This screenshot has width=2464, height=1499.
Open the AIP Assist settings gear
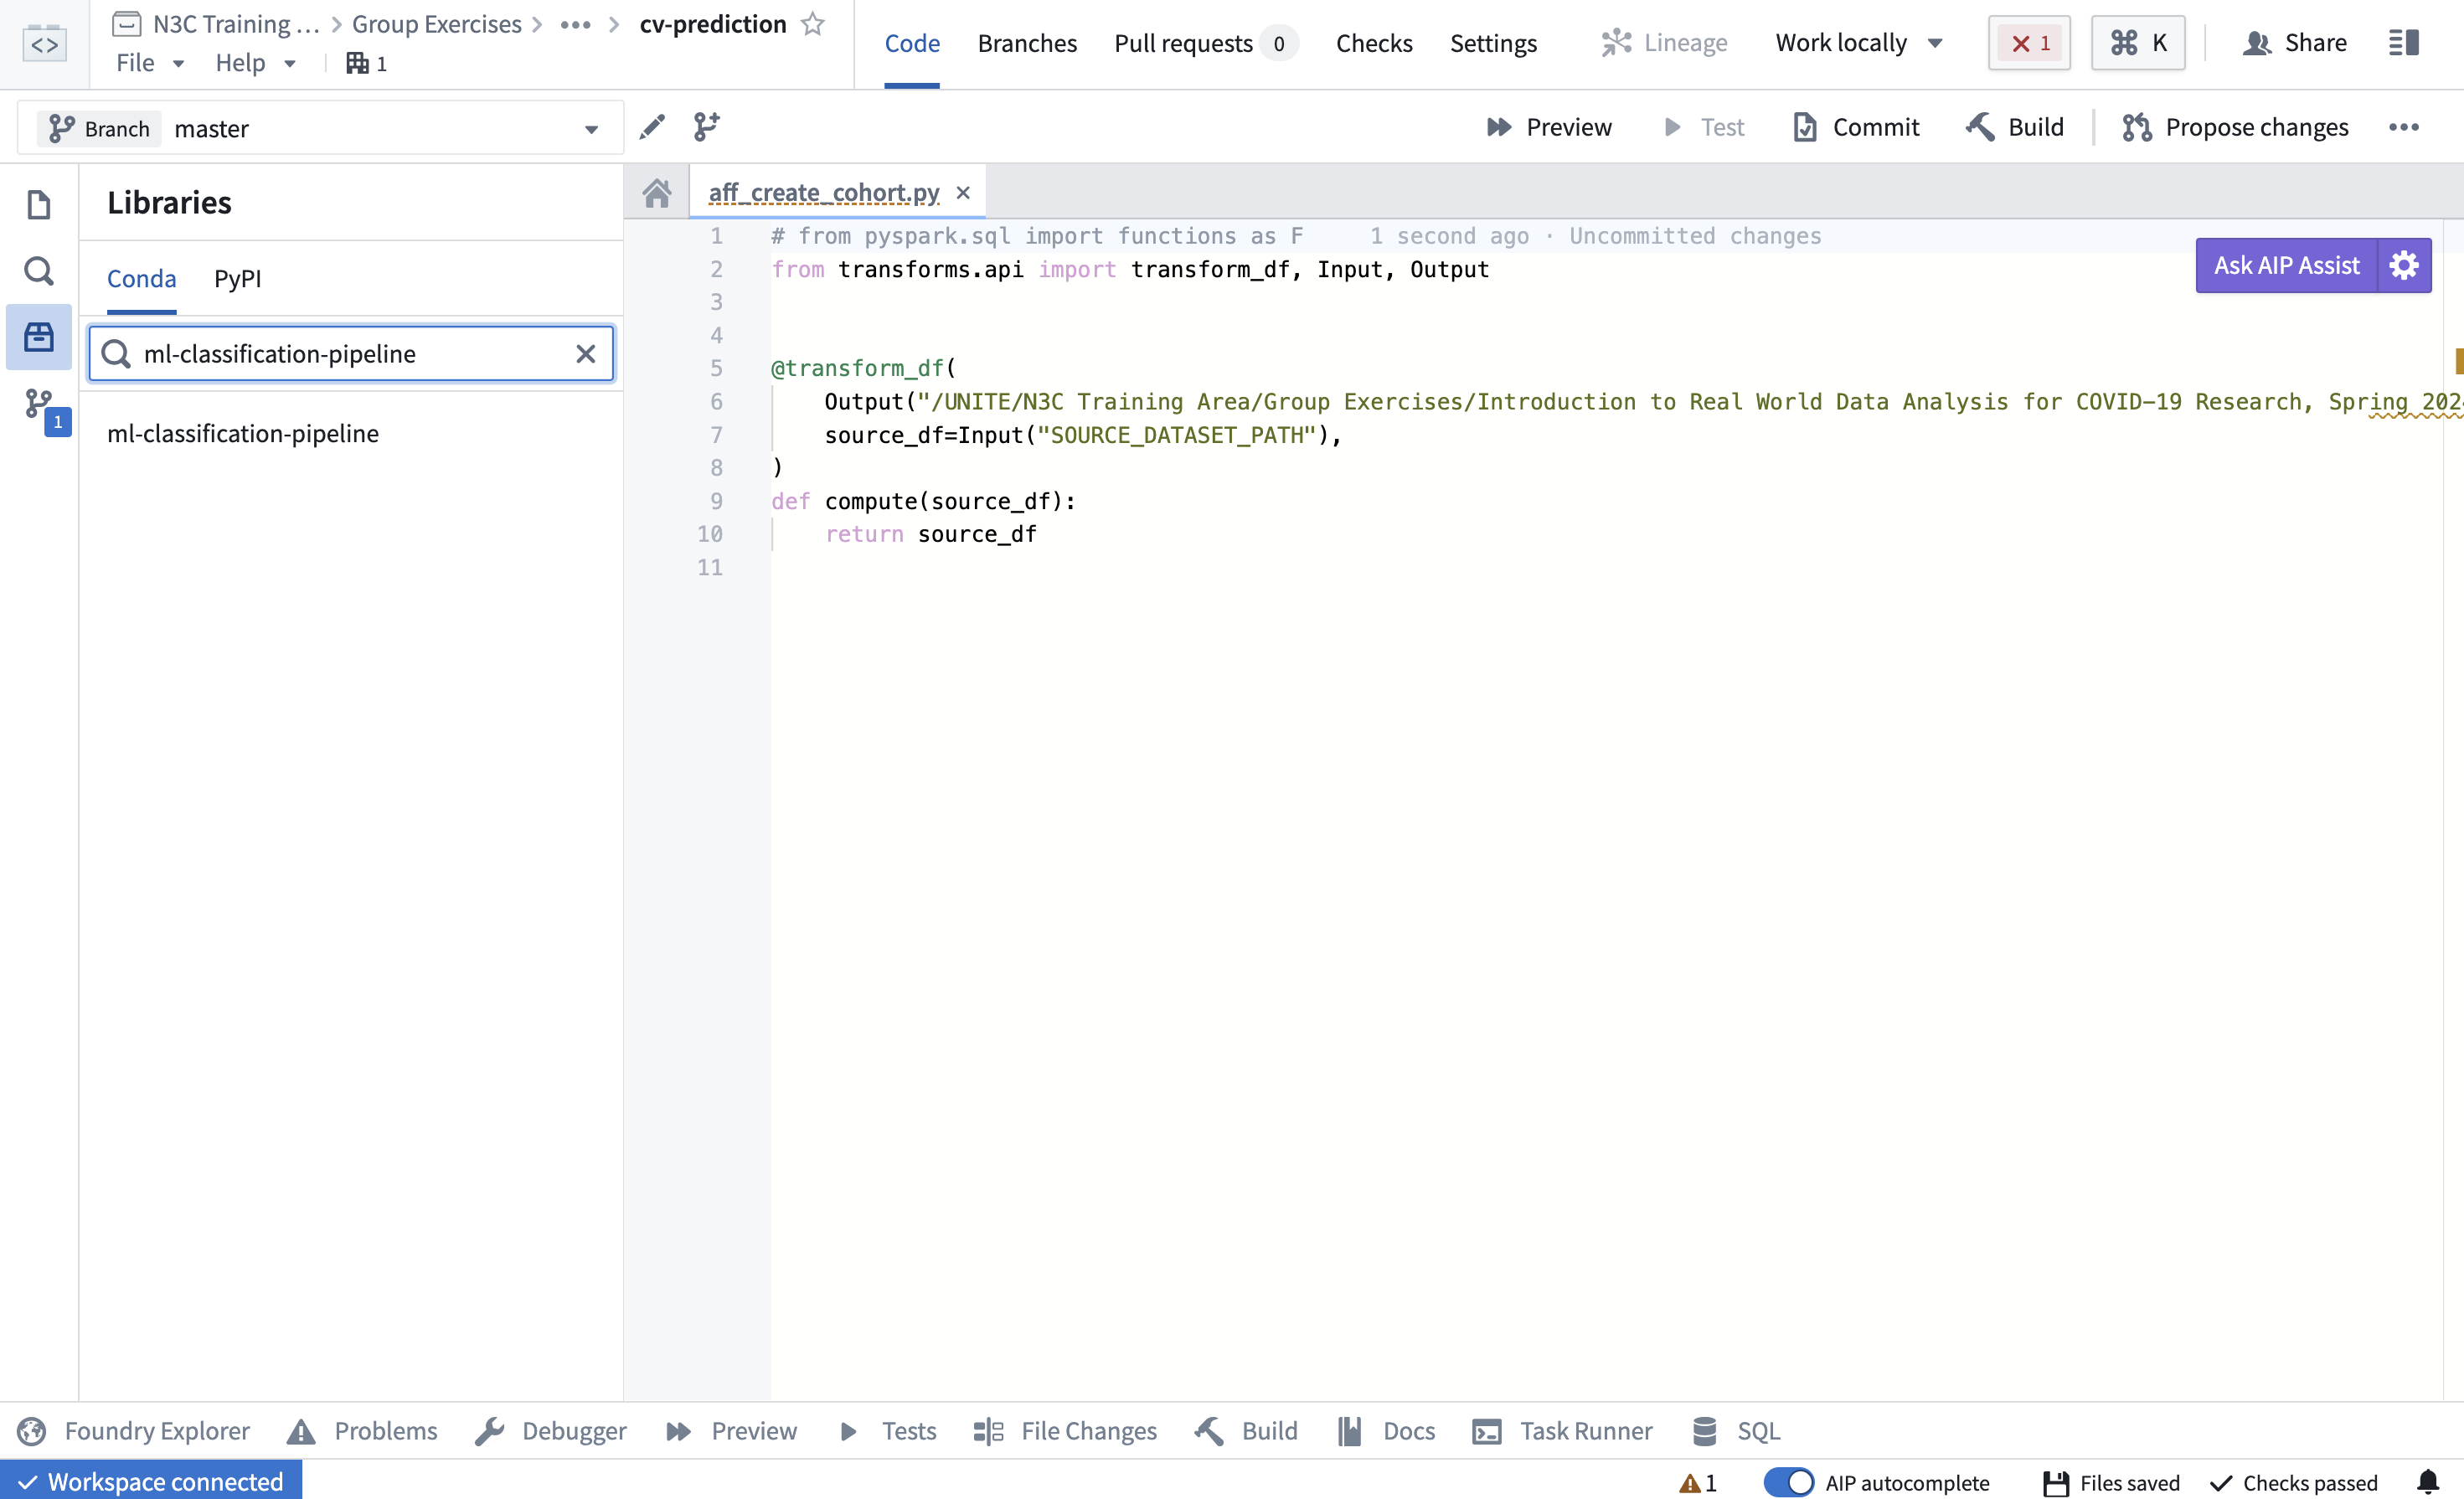pos(2404,265)
